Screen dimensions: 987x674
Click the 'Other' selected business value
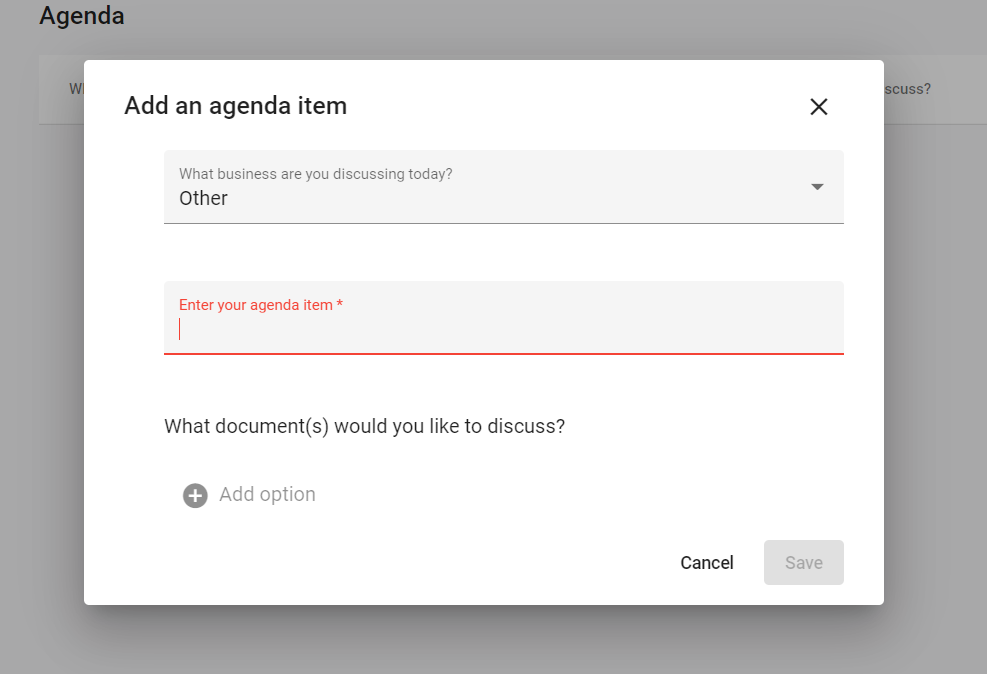[204, 198]
